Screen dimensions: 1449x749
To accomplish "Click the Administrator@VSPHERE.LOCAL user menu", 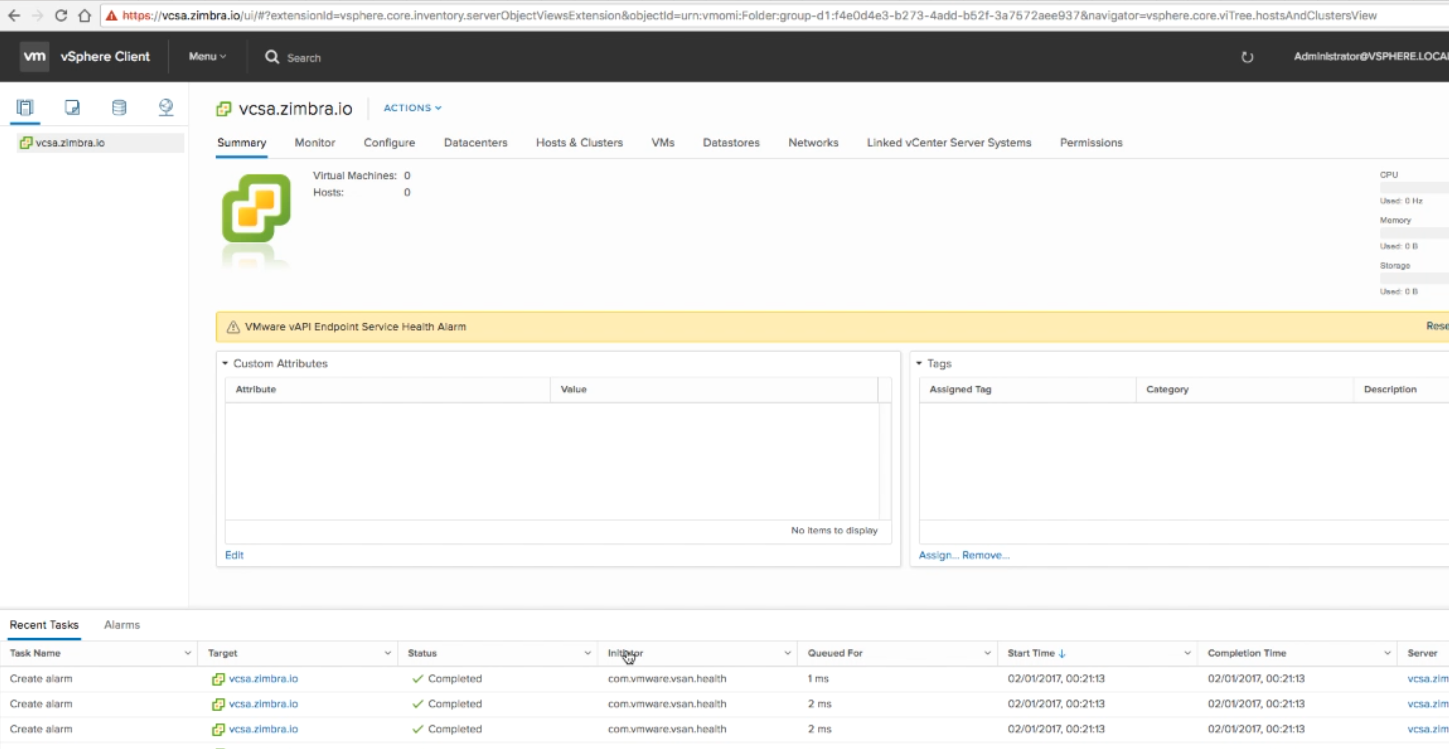I will (x=1371, y=57).
